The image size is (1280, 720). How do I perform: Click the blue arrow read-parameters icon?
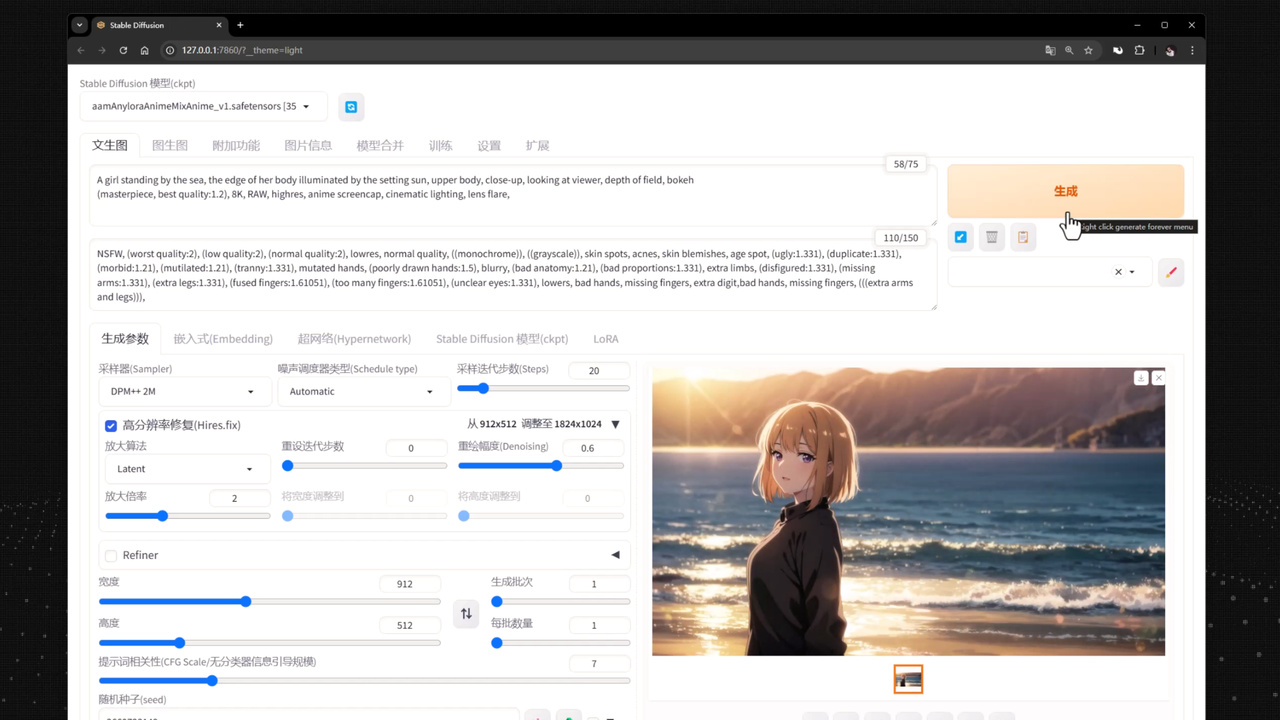point(961,237)
